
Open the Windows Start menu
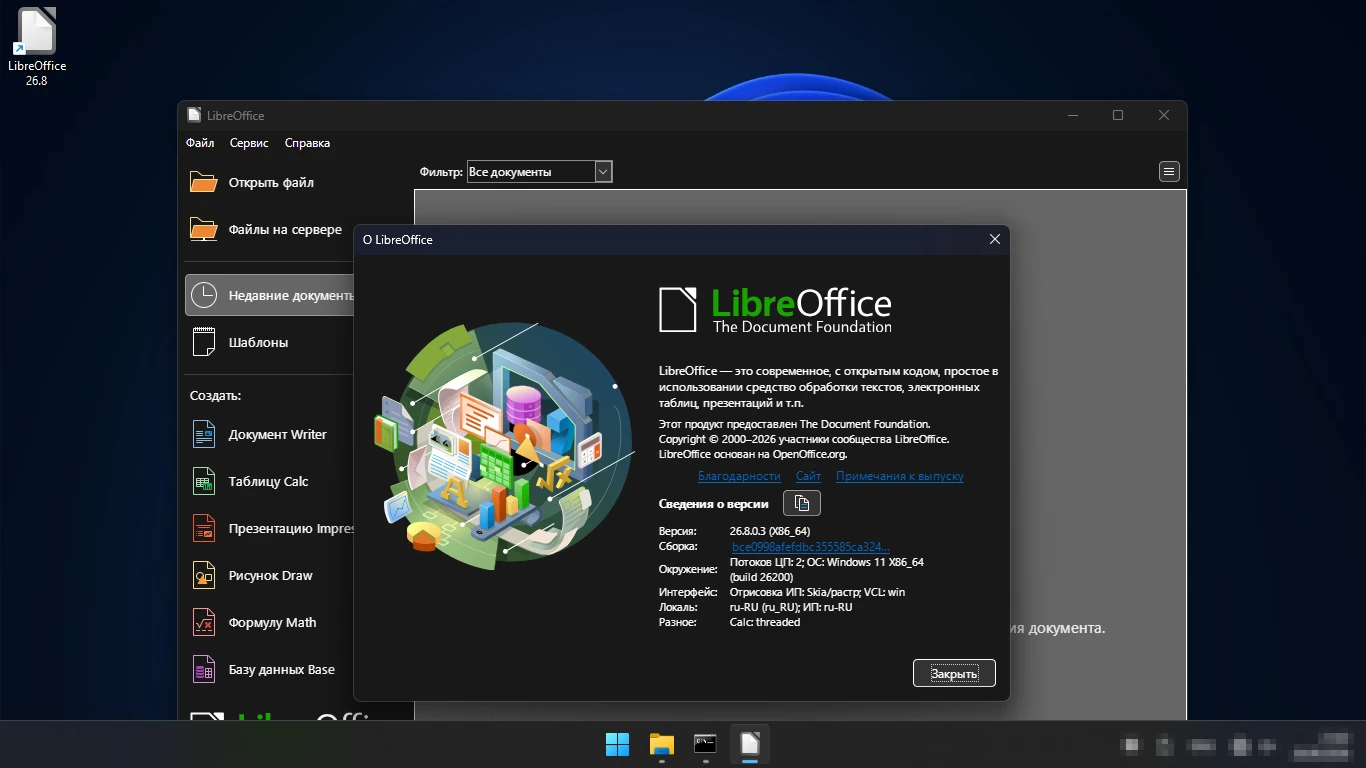coord(618,744)
